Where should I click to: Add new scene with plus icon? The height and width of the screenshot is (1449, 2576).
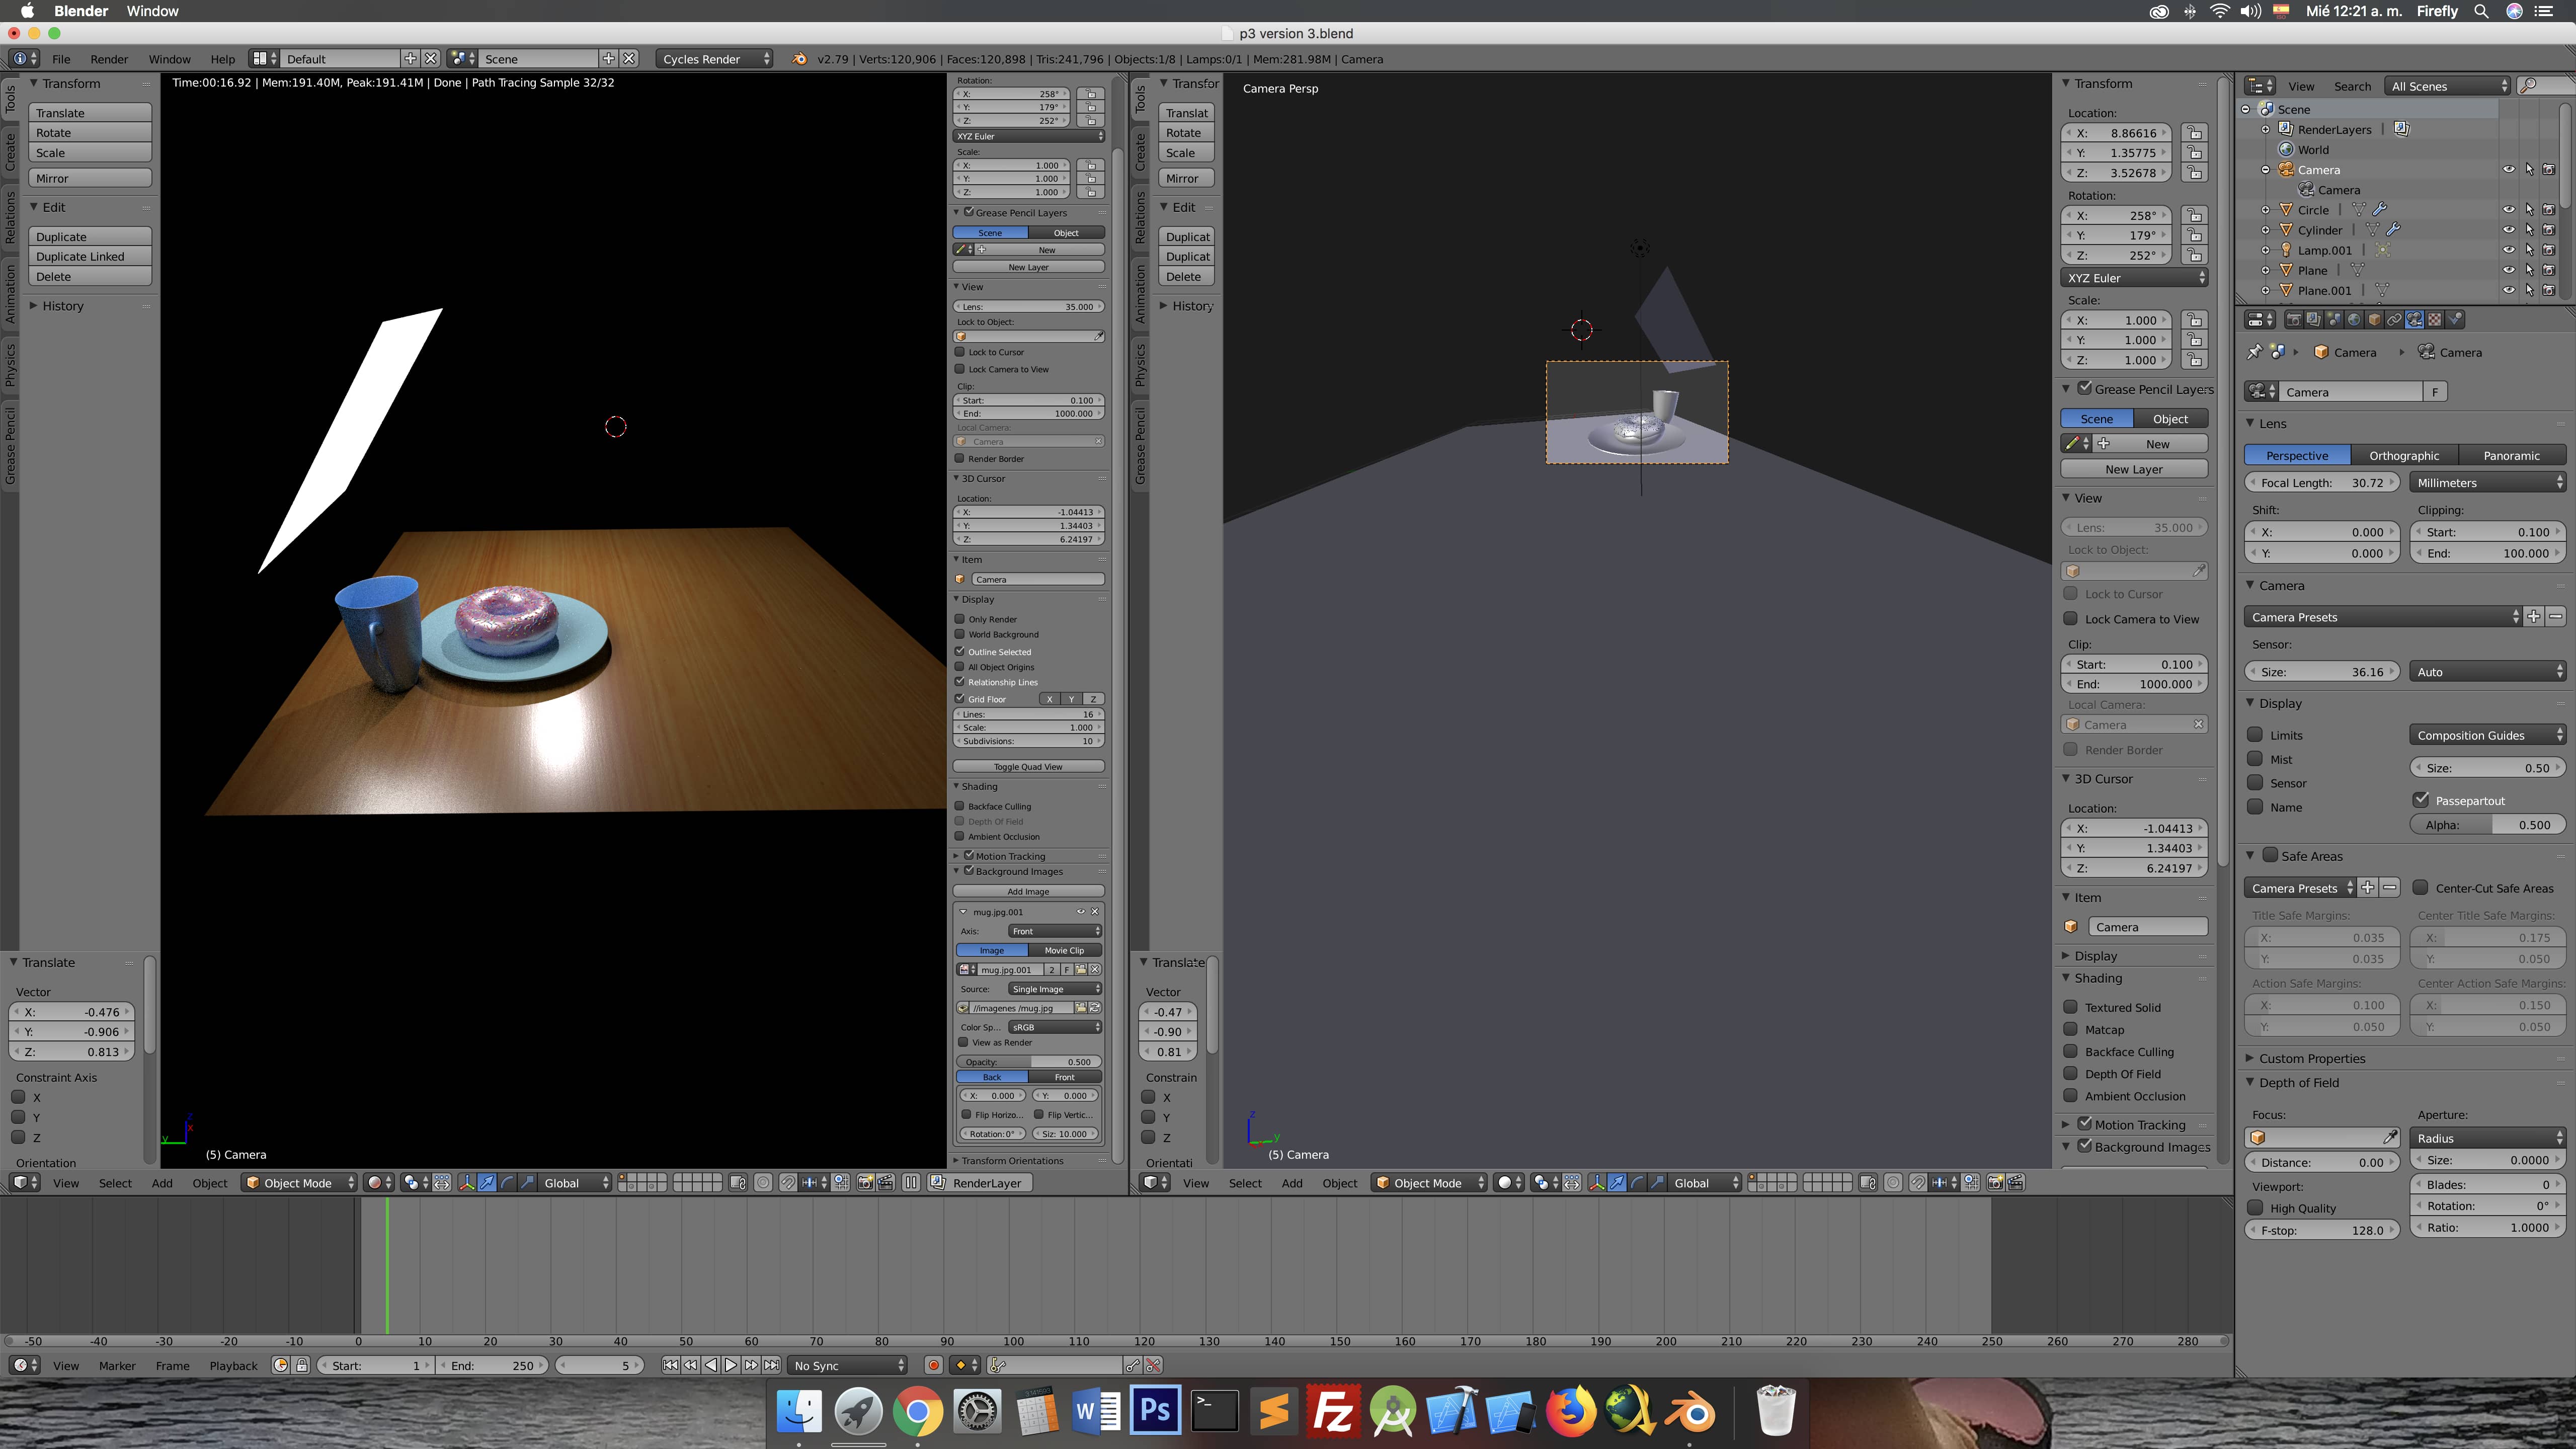point(608,59)
